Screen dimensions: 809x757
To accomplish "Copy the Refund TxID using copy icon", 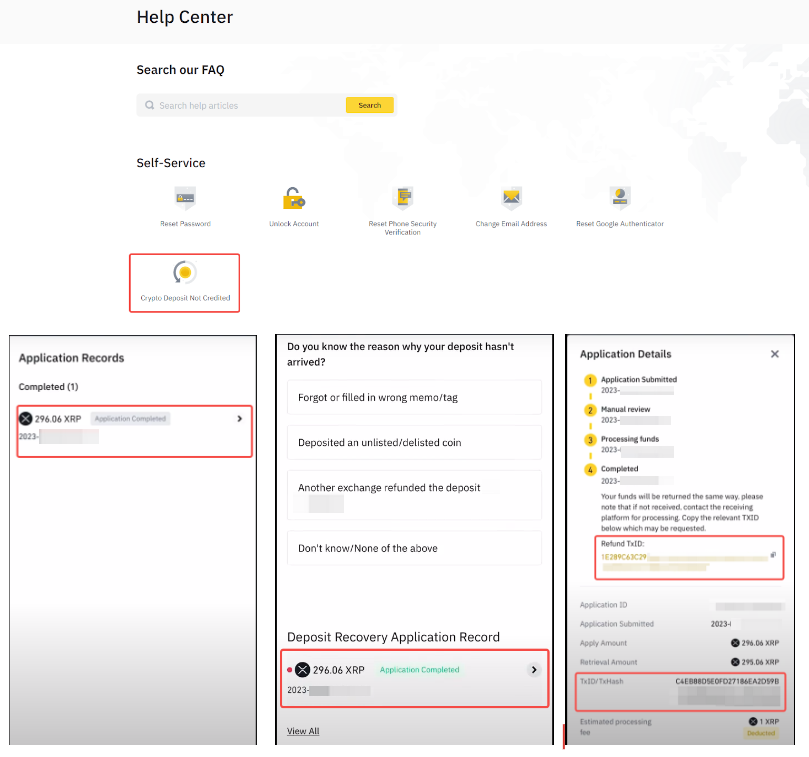I will coord(772,555).
